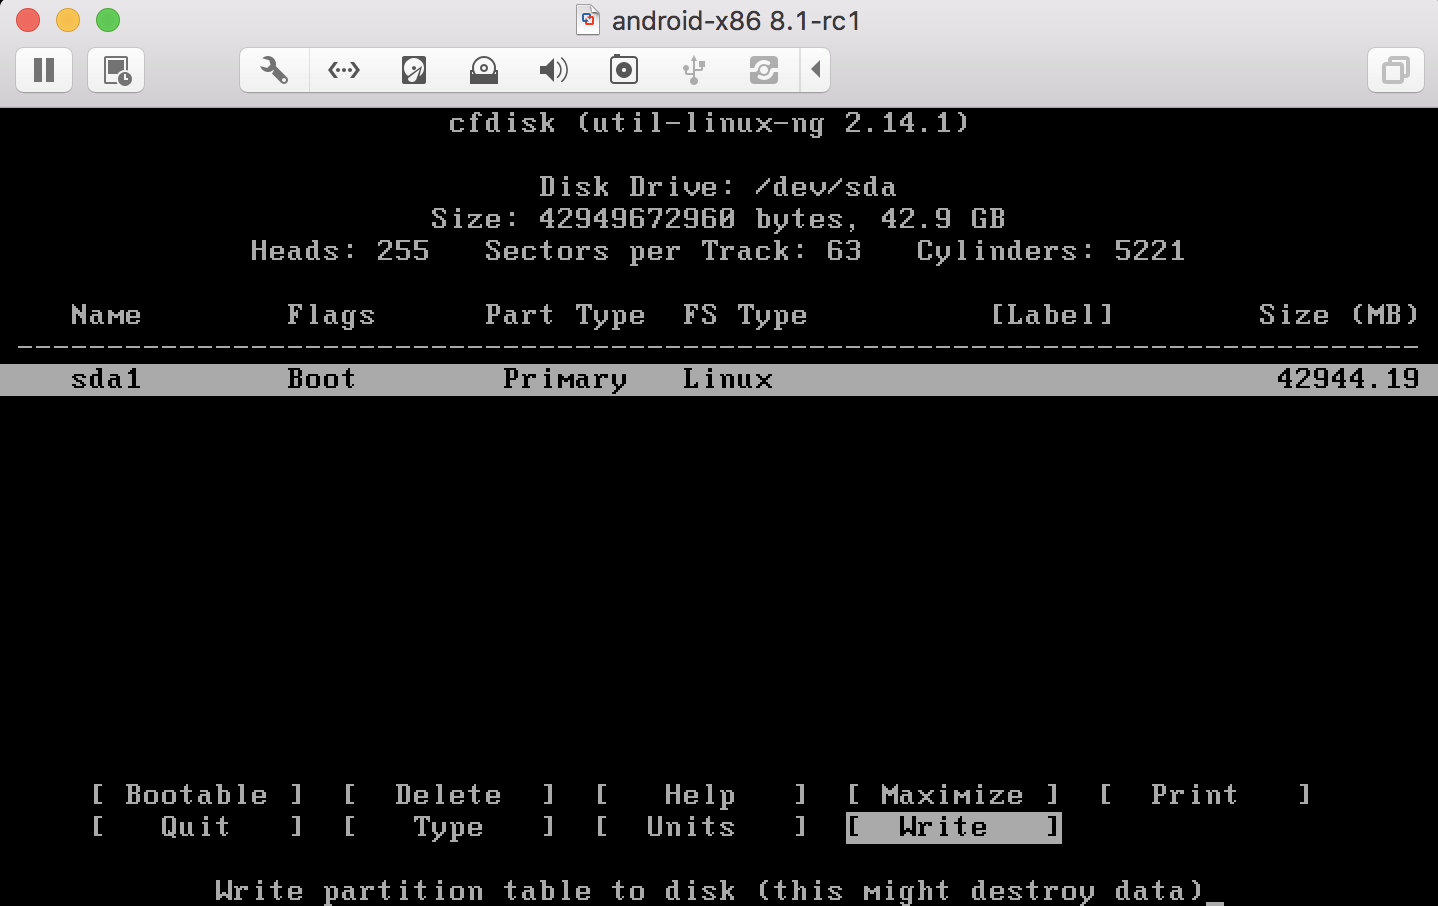Click the shared folders sync icon

(x=763, y=70)
